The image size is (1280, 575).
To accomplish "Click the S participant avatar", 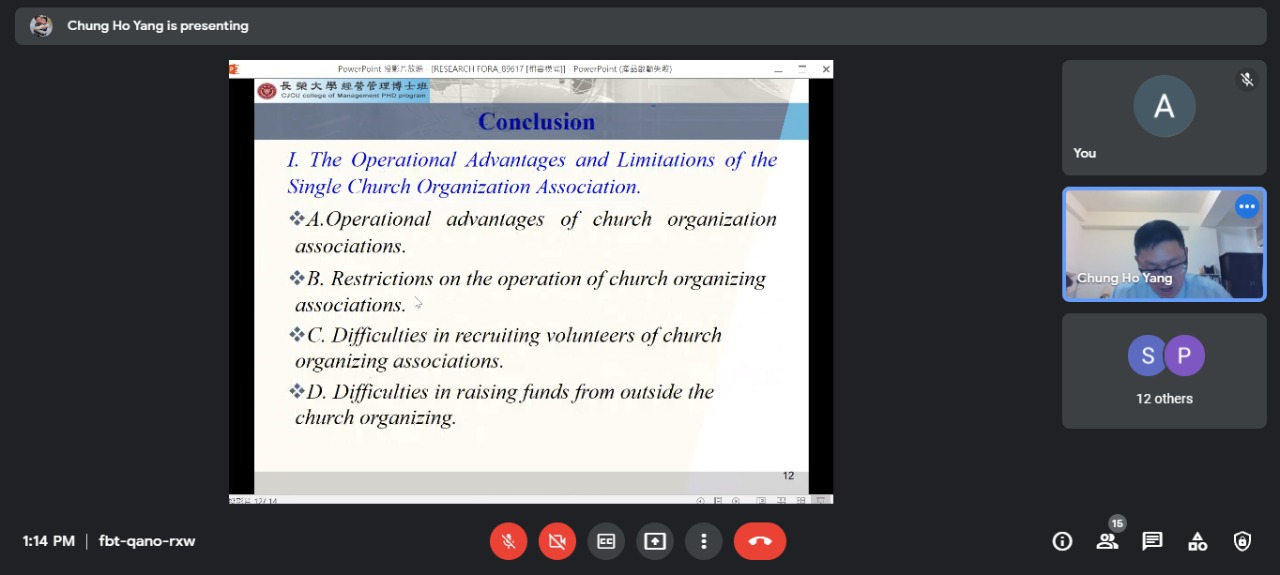I will coord(1147,355).
